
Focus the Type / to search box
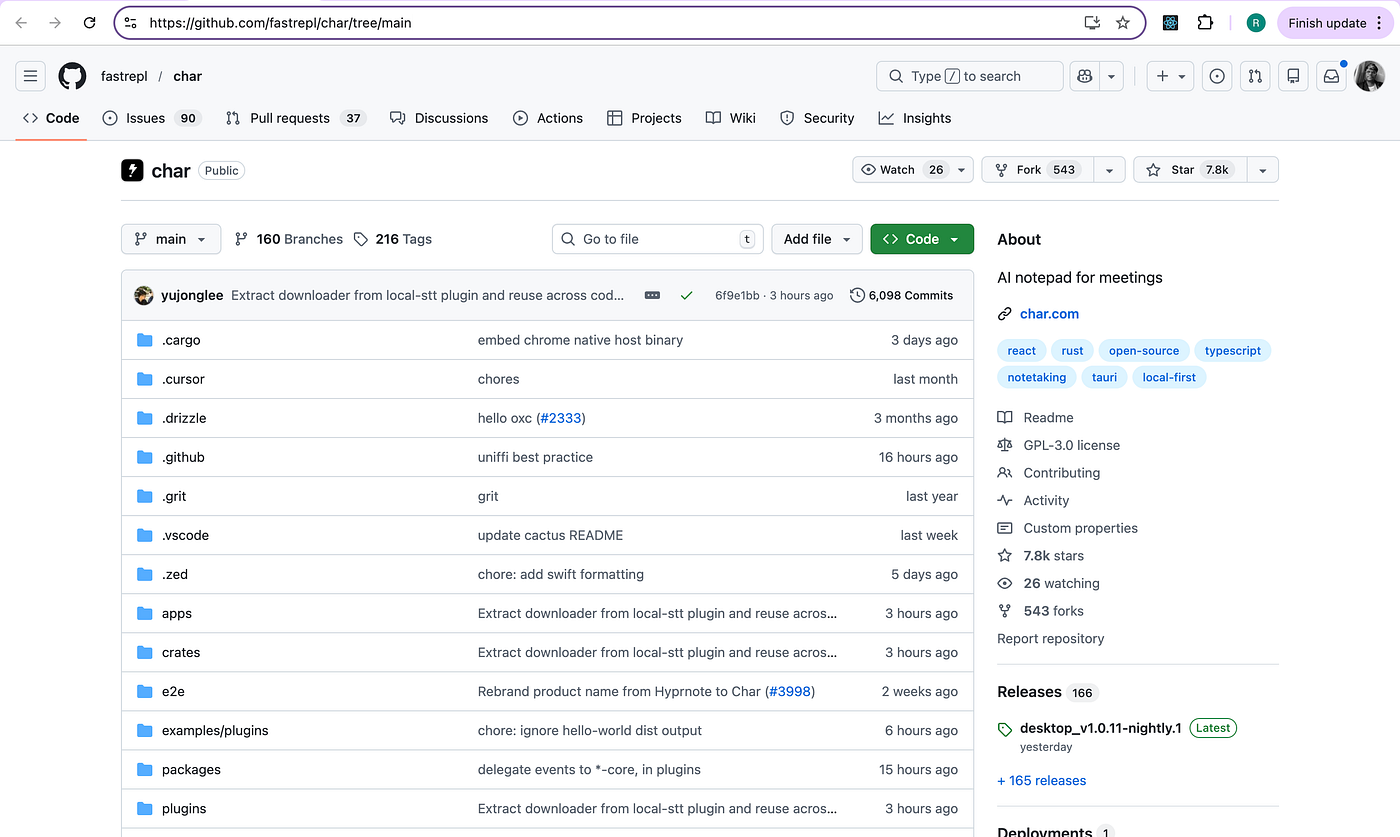click(969, 76)
